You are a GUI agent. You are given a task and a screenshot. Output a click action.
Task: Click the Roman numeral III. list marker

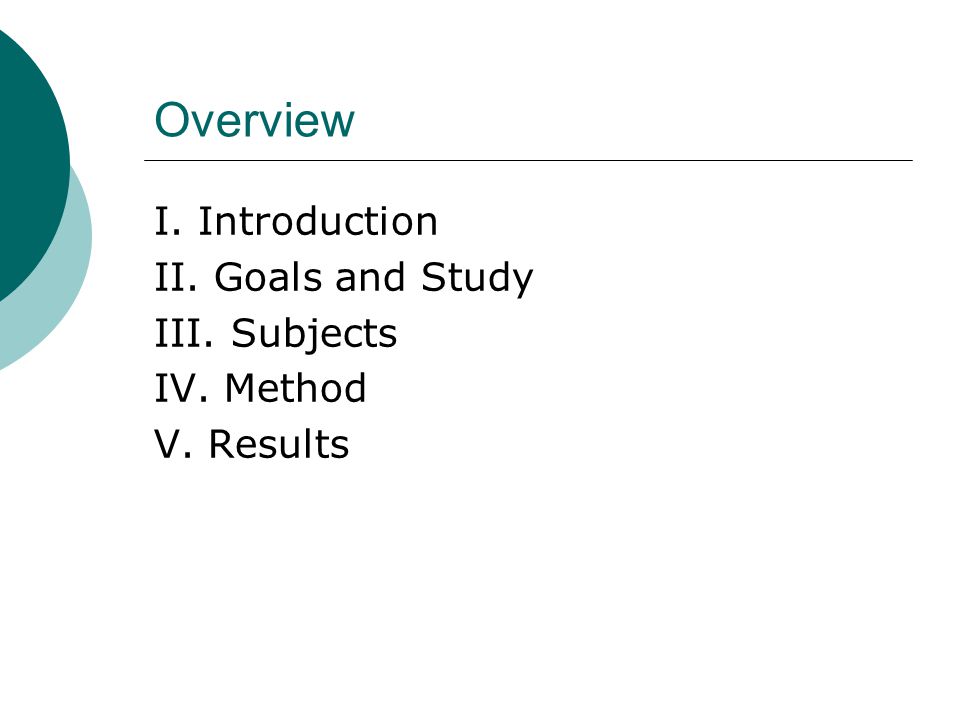click(x=184, y=333)
